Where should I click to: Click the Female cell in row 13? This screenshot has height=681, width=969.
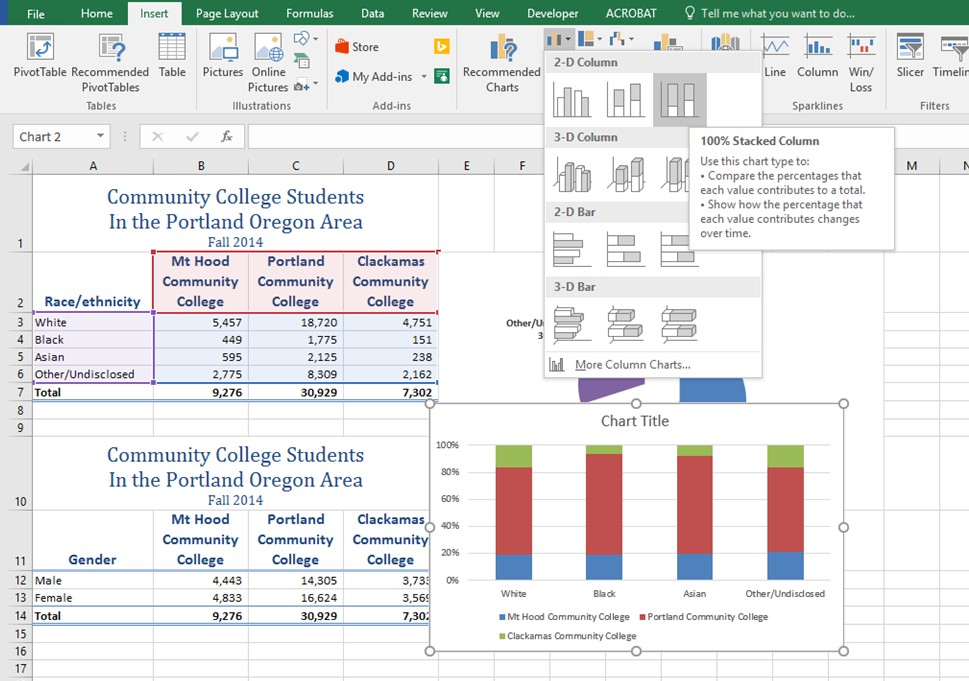pos(93,598)
